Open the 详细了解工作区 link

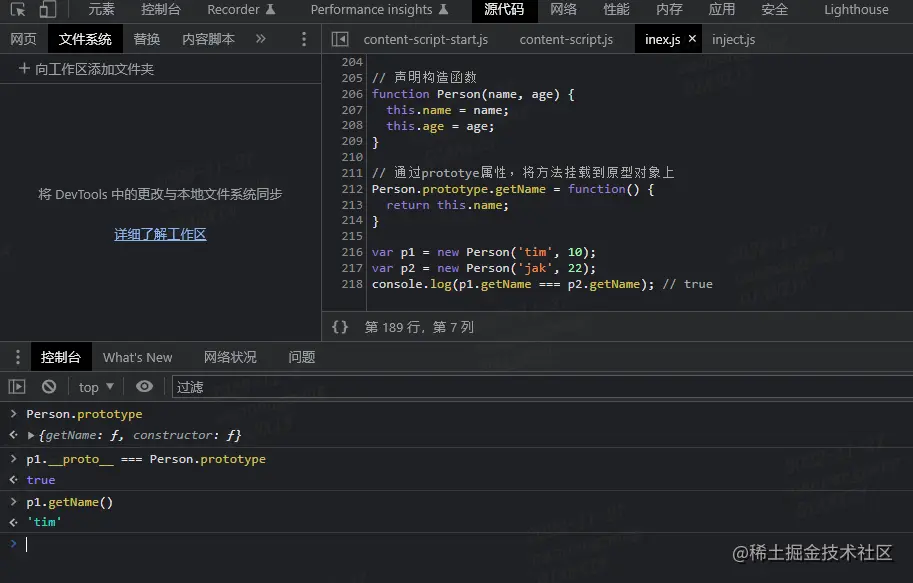click(160, 234)
